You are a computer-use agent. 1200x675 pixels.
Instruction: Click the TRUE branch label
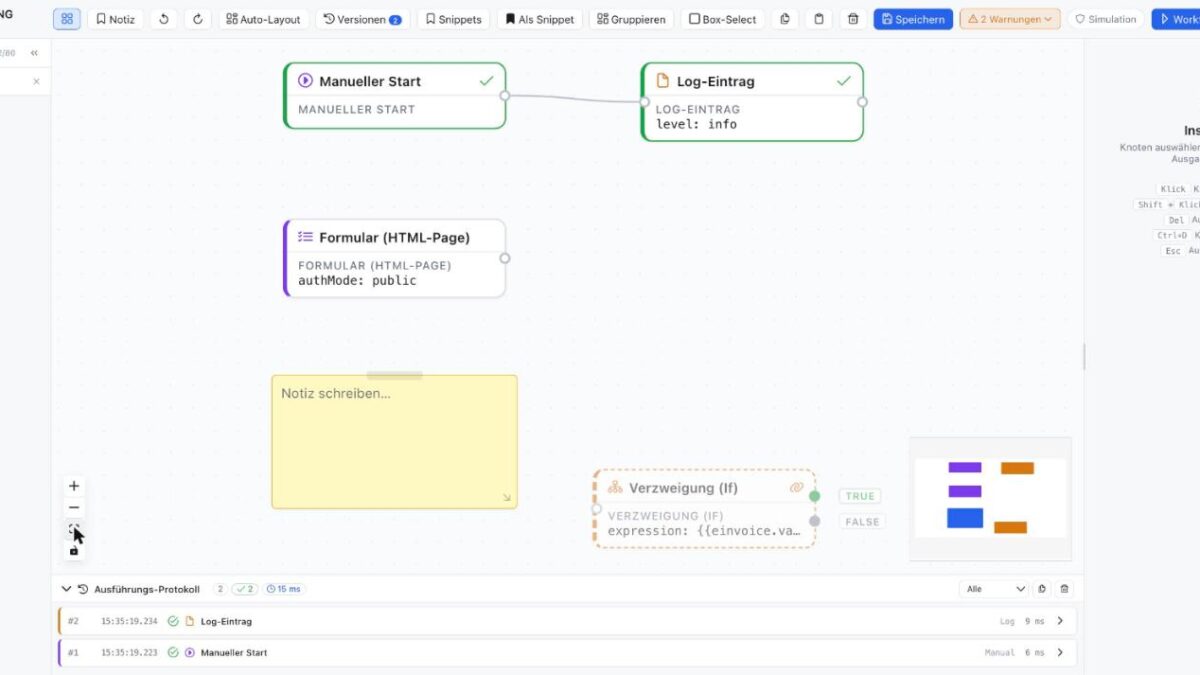[x=860, y=496]
